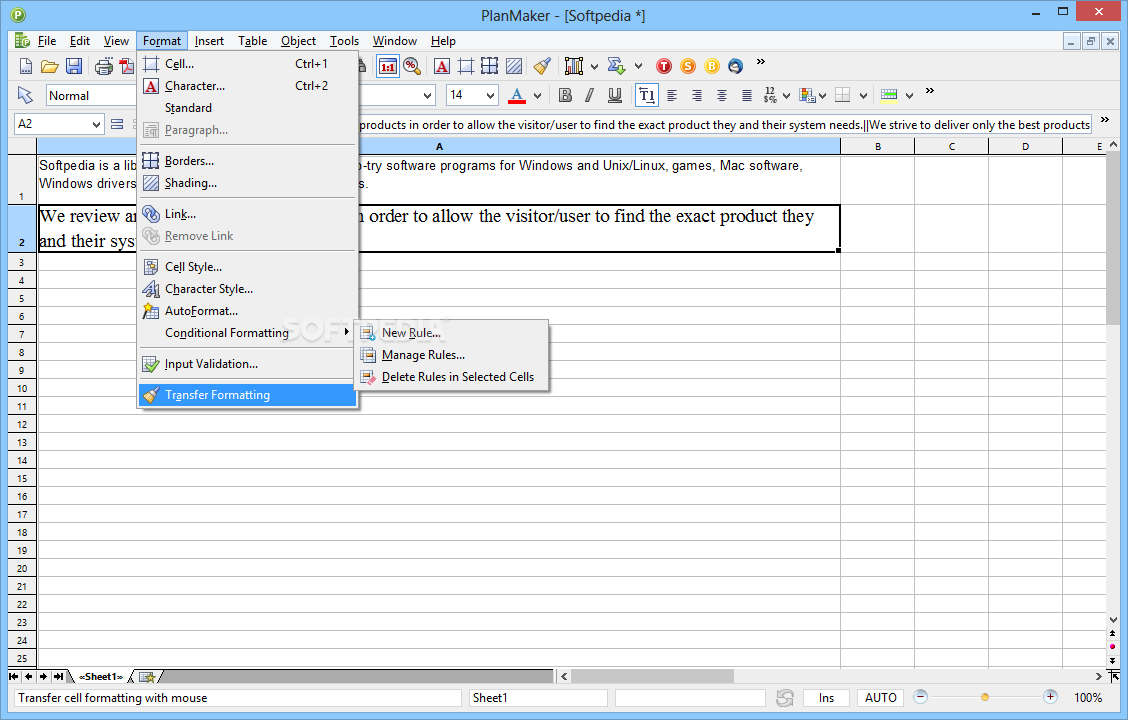Click the orange S application icon

pyautogui.click(x=688, y=67)
